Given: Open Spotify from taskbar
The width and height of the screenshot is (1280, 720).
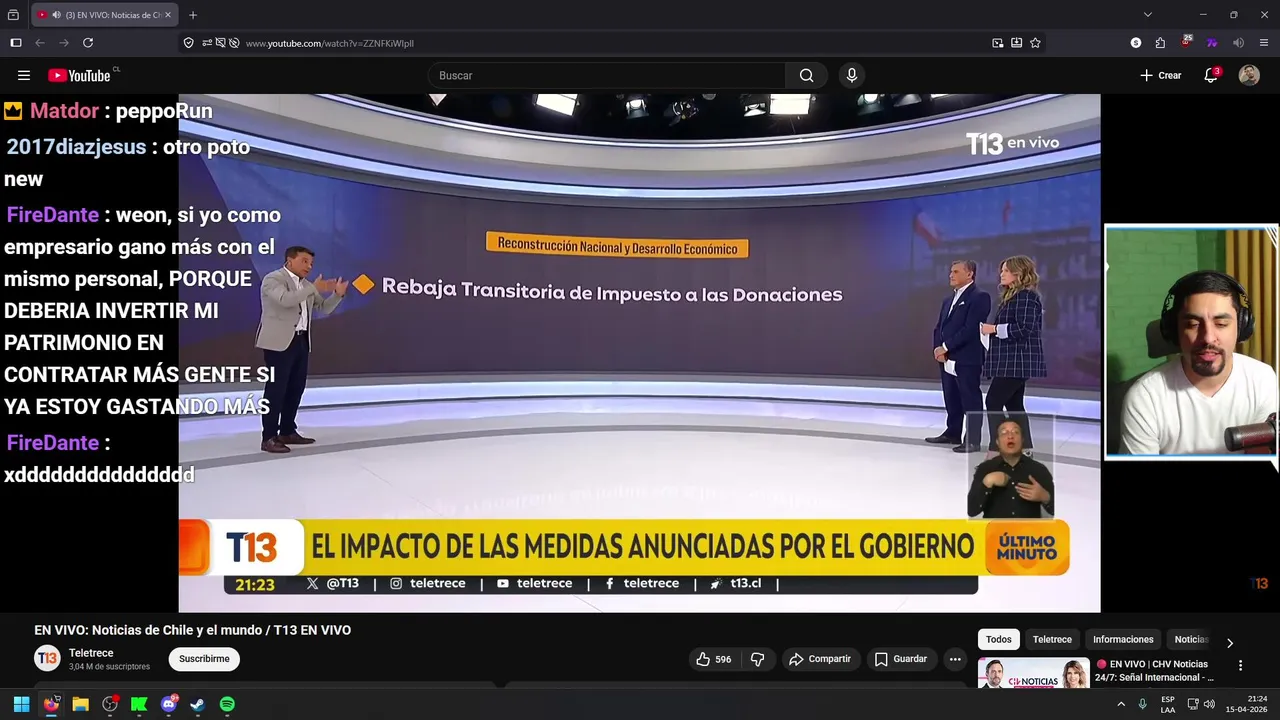Looking at the screenshot, I should [227, 704].
